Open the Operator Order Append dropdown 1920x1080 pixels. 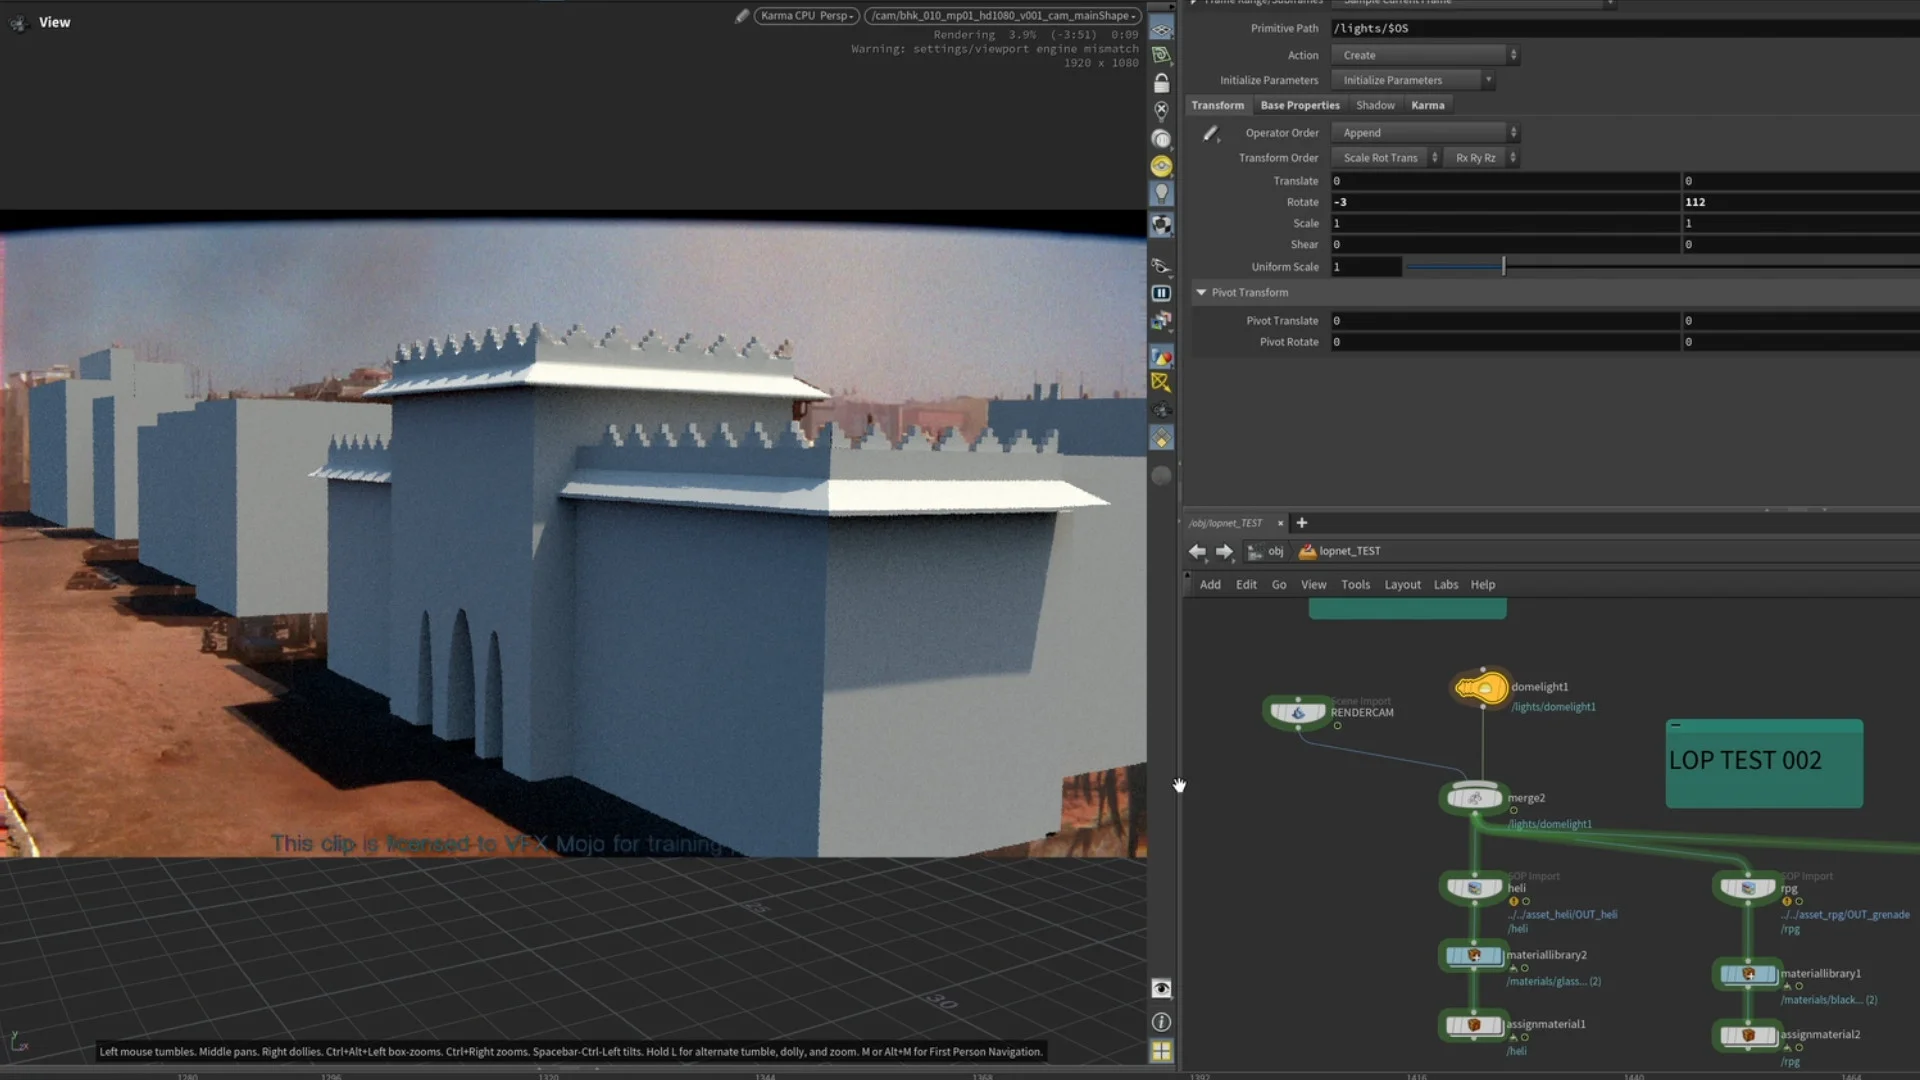(1425, 133)
